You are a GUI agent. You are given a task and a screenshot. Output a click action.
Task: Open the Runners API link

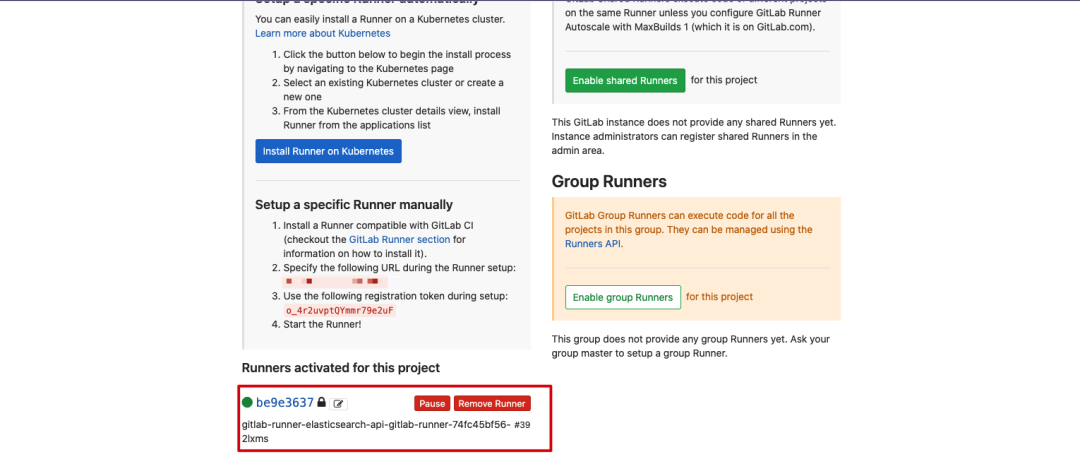tap(593, 243)
